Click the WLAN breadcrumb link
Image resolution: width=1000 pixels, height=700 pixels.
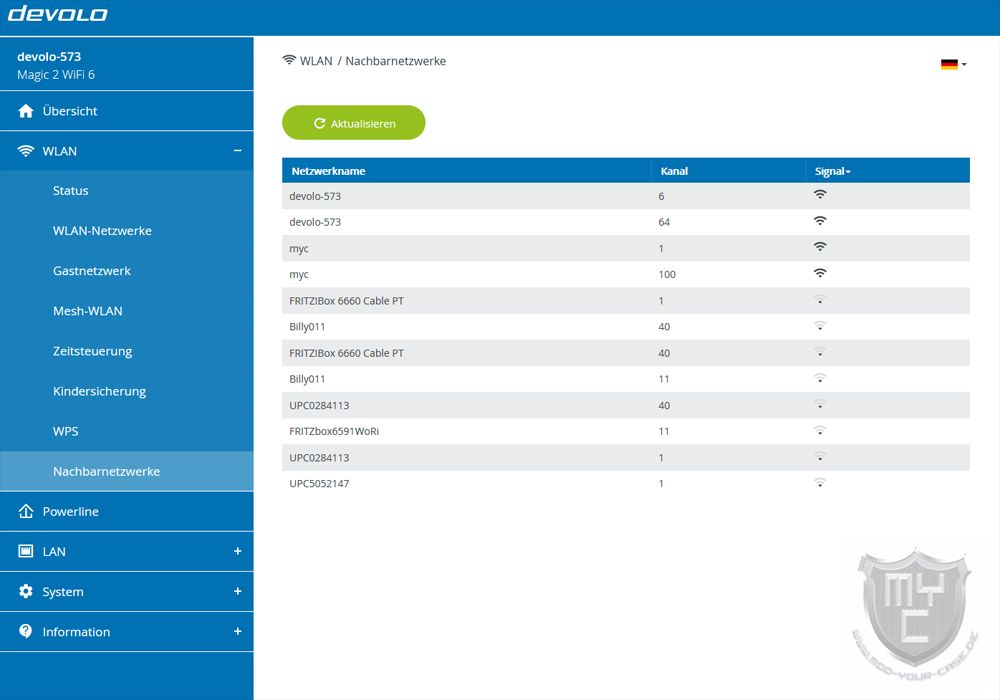316,61
